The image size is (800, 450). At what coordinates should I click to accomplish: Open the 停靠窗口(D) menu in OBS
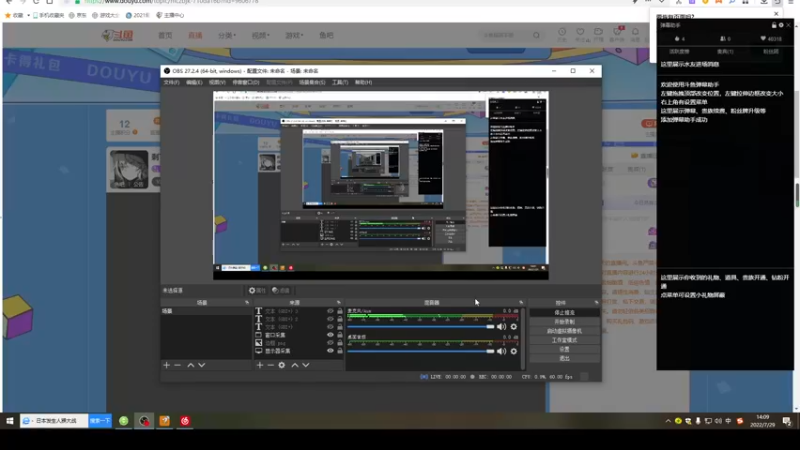245,82
